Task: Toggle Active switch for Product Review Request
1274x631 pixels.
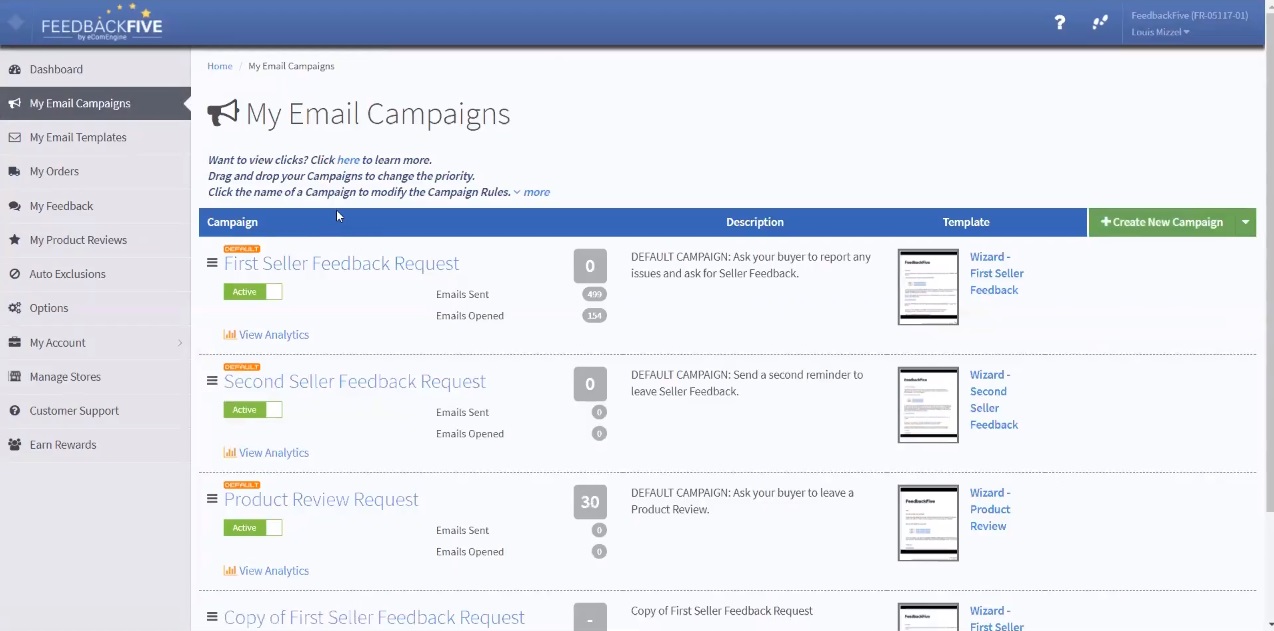Action: click(x=253, y=528)
